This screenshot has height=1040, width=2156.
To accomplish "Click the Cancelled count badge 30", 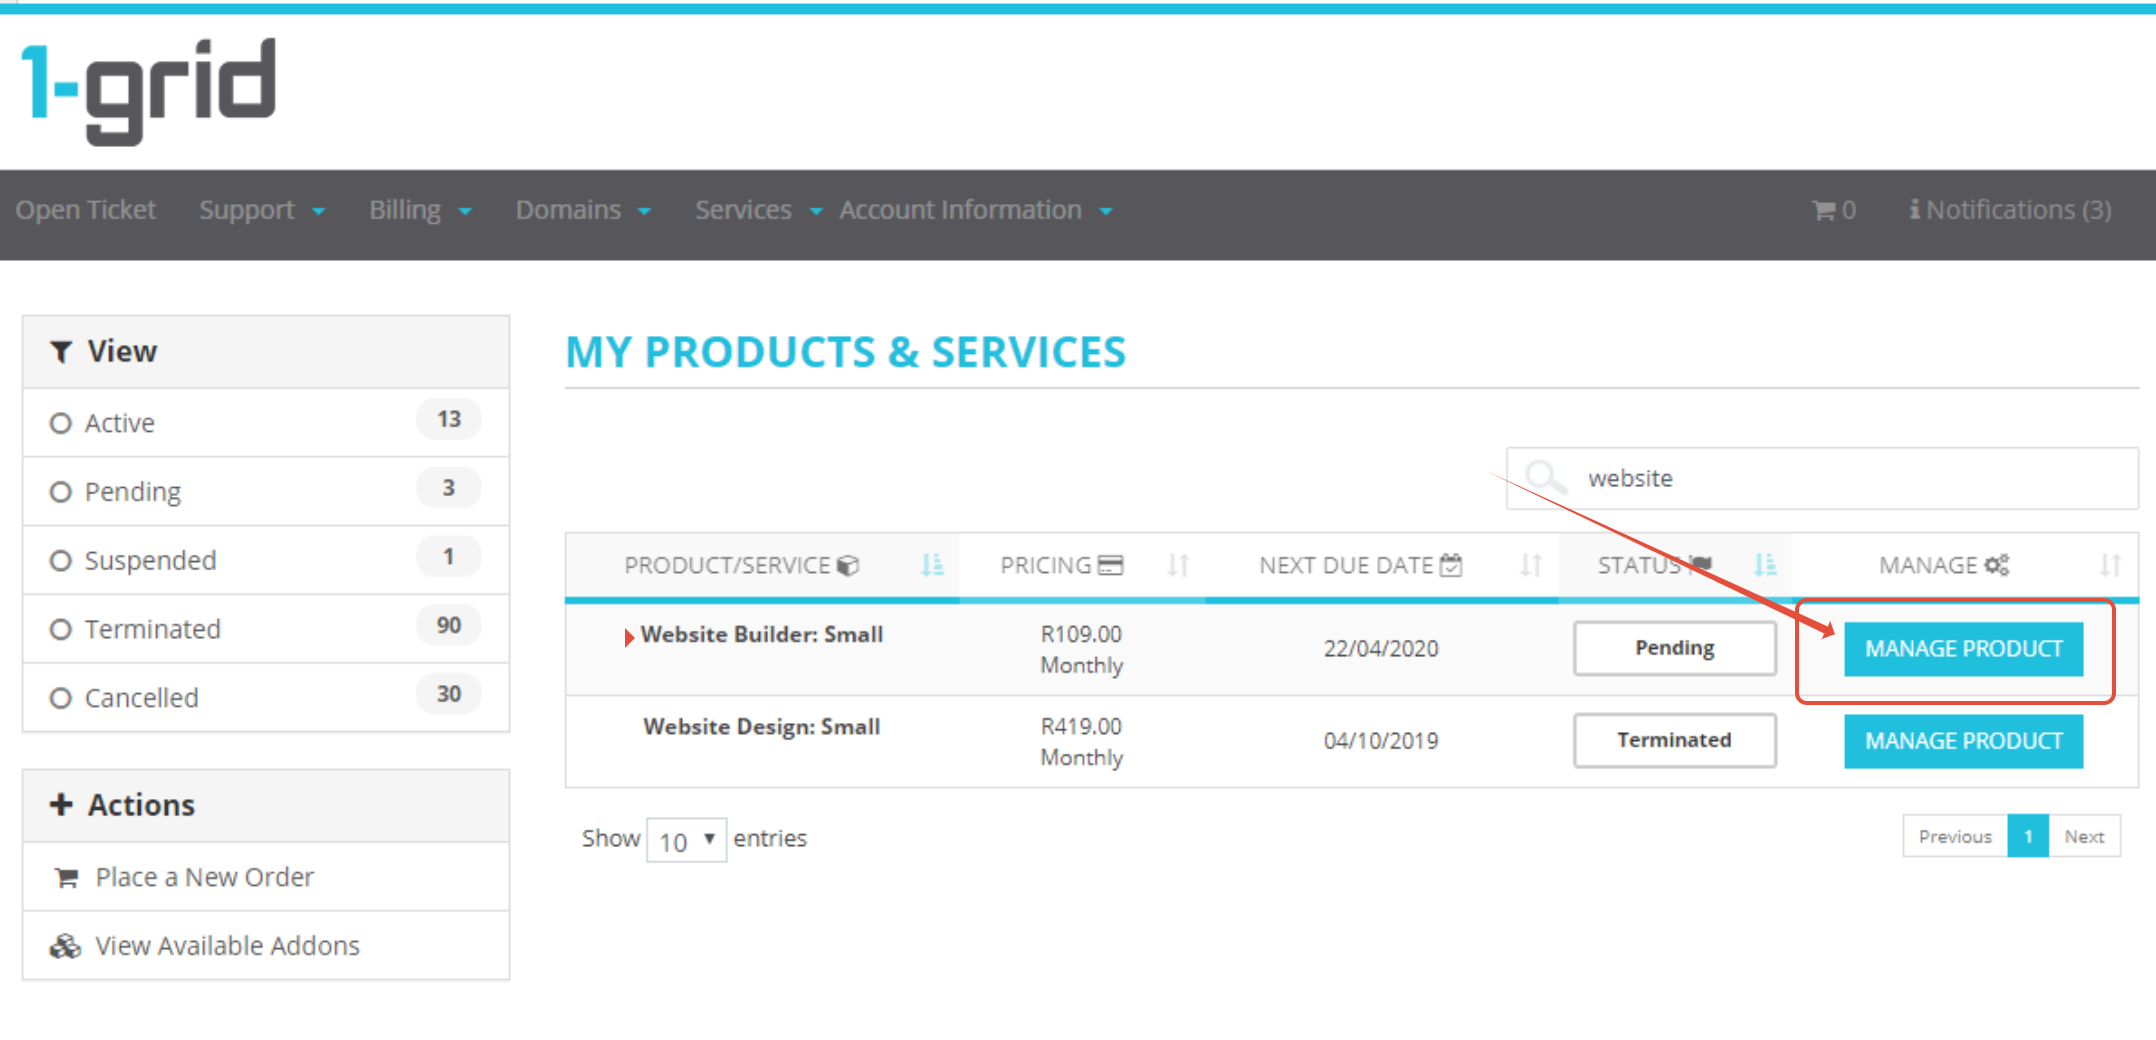I will click(x=449, y=694).
